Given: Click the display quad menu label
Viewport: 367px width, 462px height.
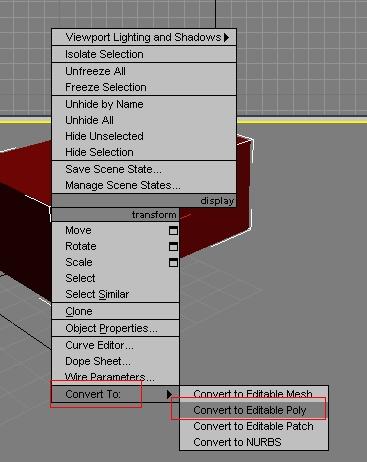Looking at the screenshot, I should (x=217, y=201).
